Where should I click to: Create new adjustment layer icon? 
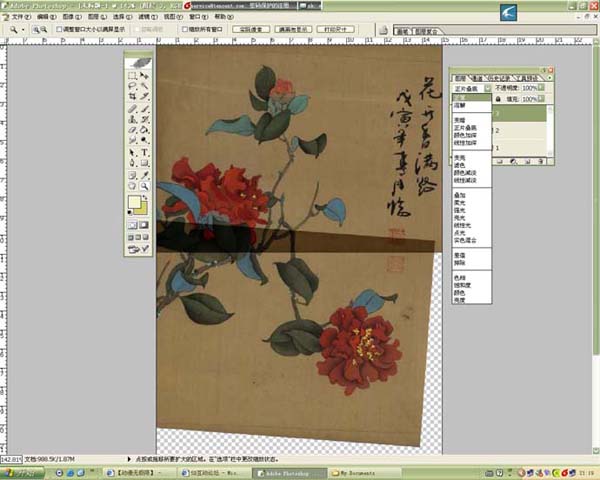pyautogui.click(x=514, y=162)
